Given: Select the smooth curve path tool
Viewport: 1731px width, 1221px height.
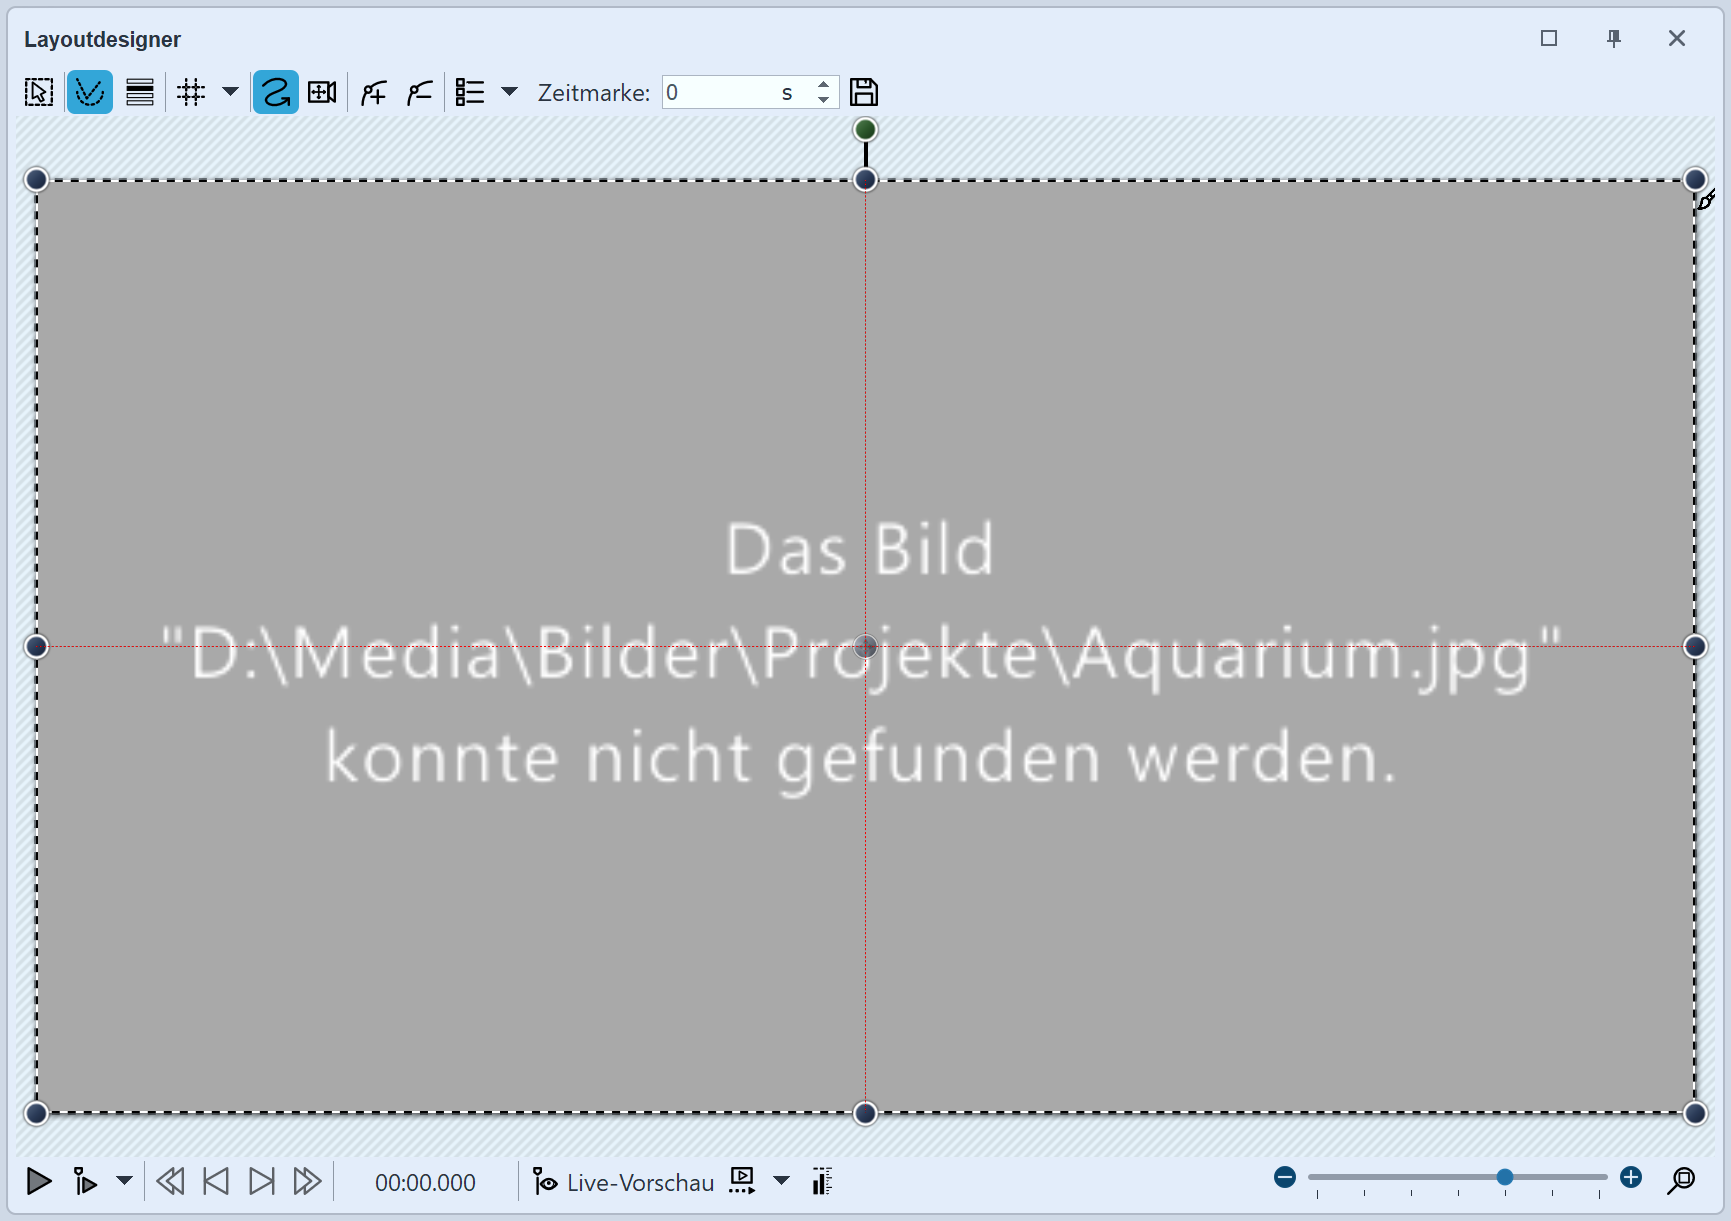Looking at the screenshot, I should [x=275, y=92].
